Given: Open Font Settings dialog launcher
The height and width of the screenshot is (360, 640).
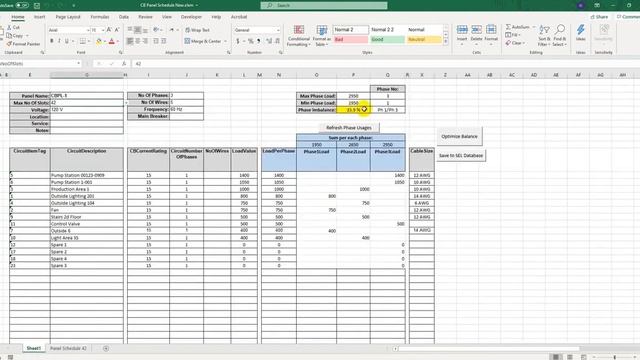Looking at the screenshot, I should point(120,53).
